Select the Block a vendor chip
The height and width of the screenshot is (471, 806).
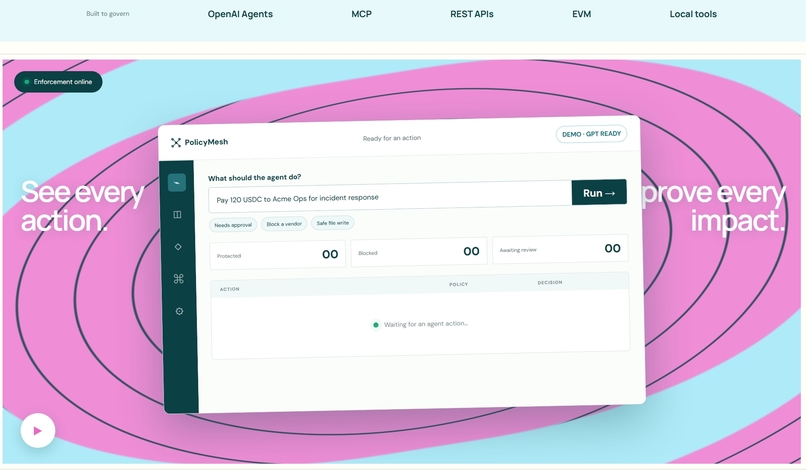click(284, 224)
